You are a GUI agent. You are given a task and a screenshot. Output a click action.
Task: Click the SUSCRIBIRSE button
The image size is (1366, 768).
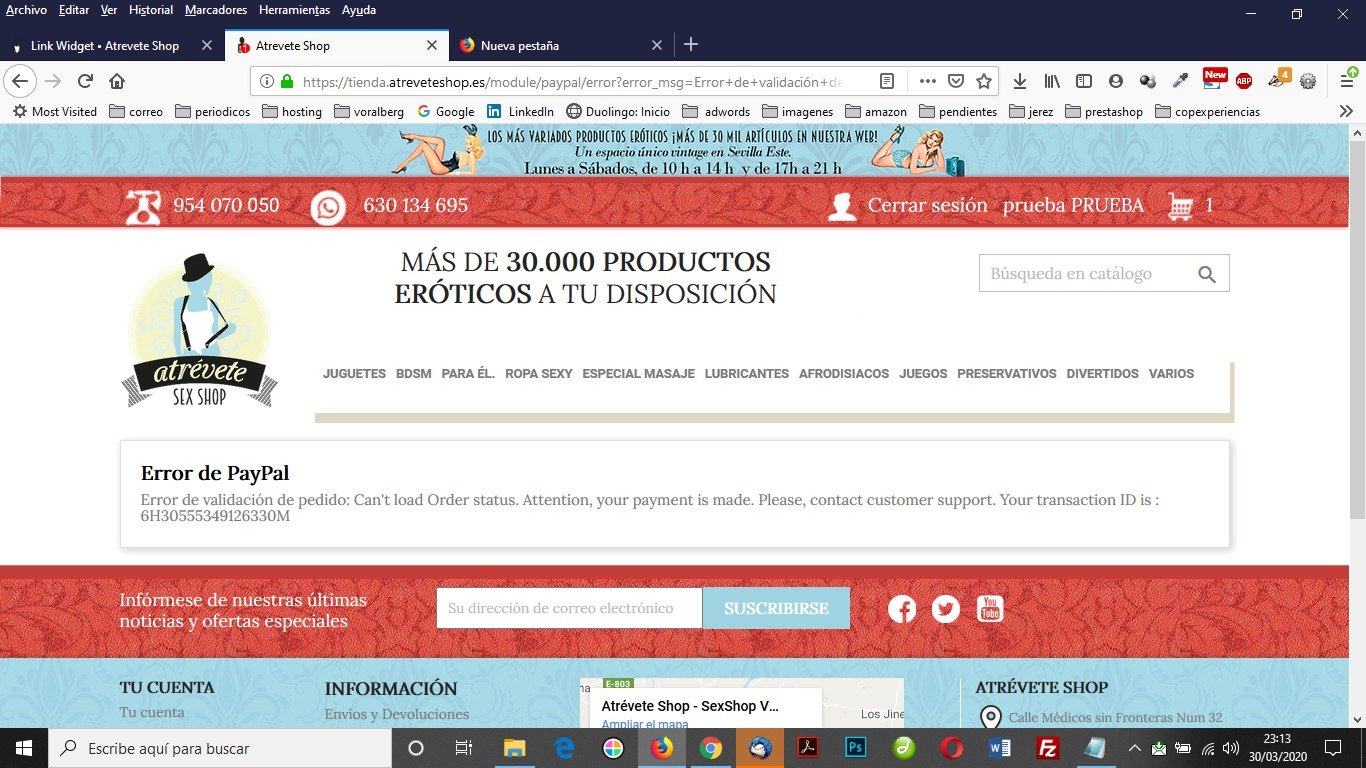[776, 608]
